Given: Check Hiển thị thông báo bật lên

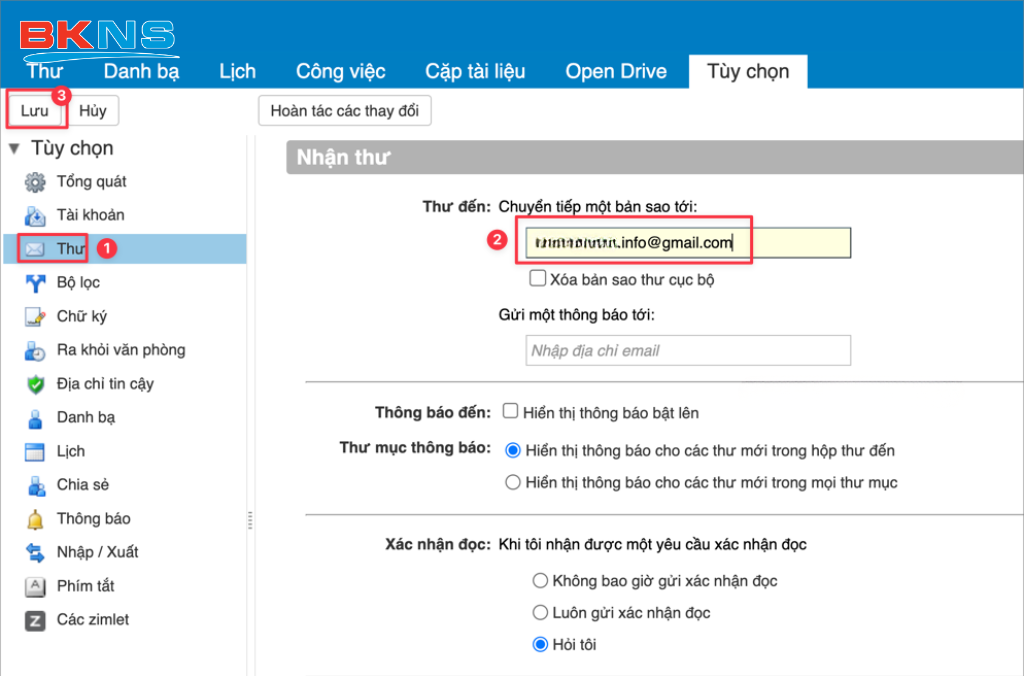Looking at the screenshot, I should (x=511, y=412).
